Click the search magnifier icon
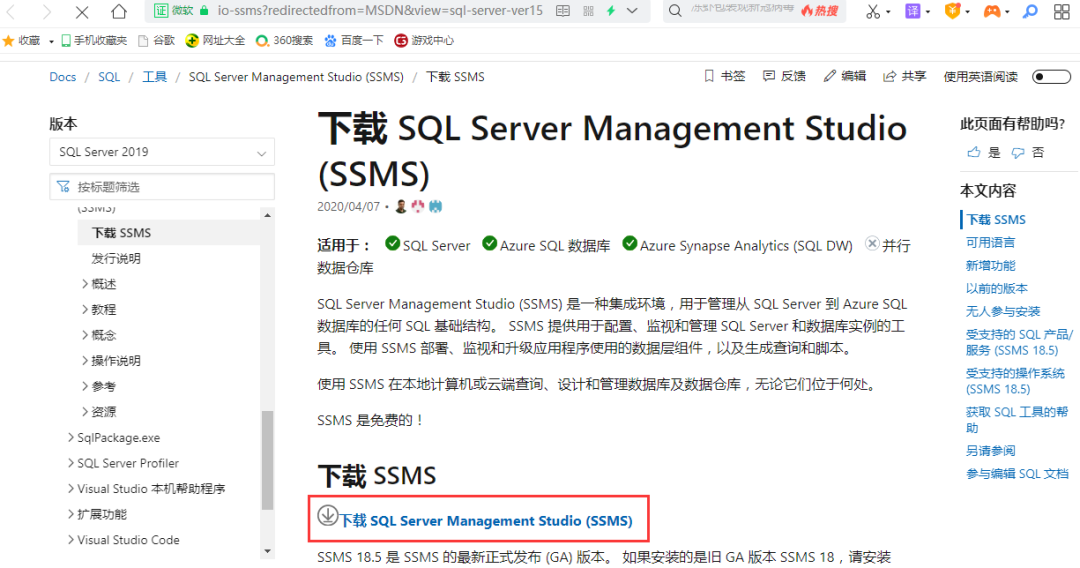The image size is (1080, 568). (675, 11)
